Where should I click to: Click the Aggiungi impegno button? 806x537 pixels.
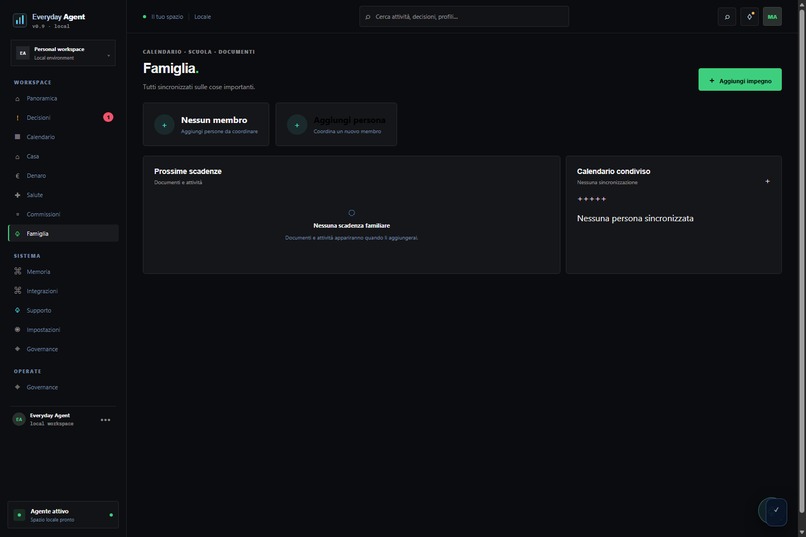click(x=740, y=80)
